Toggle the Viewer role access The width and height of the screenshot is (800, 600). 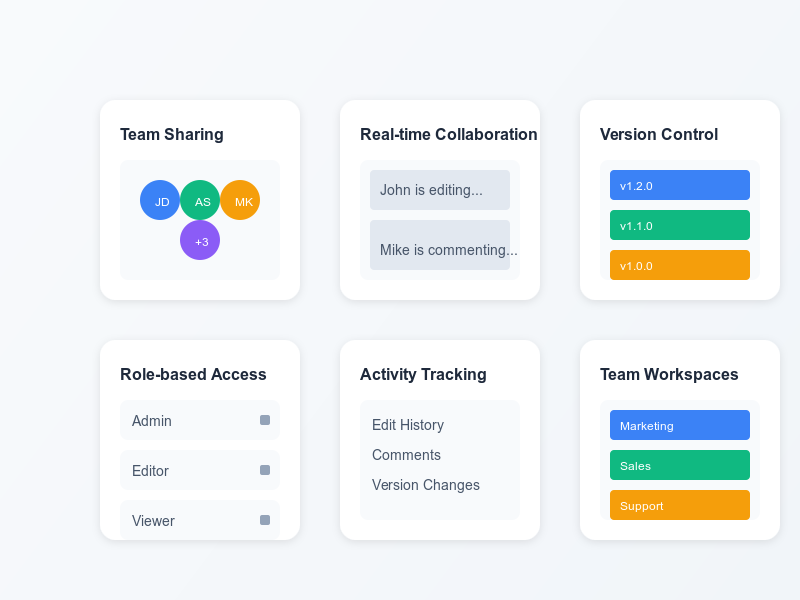click(264, 520)
